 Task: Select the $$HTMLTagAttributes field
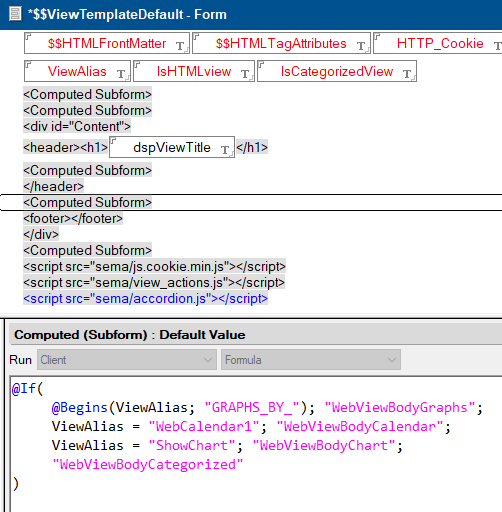281,43
